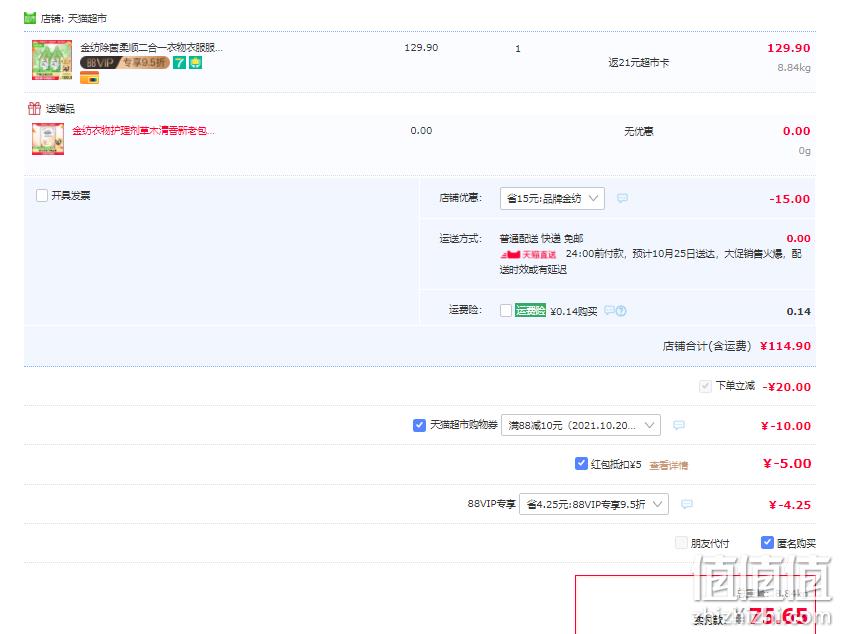The height and width of the screenshot is (634, 841).
Task: Tick the 开具发票 invoice checkbox
Action: point(42,195)
